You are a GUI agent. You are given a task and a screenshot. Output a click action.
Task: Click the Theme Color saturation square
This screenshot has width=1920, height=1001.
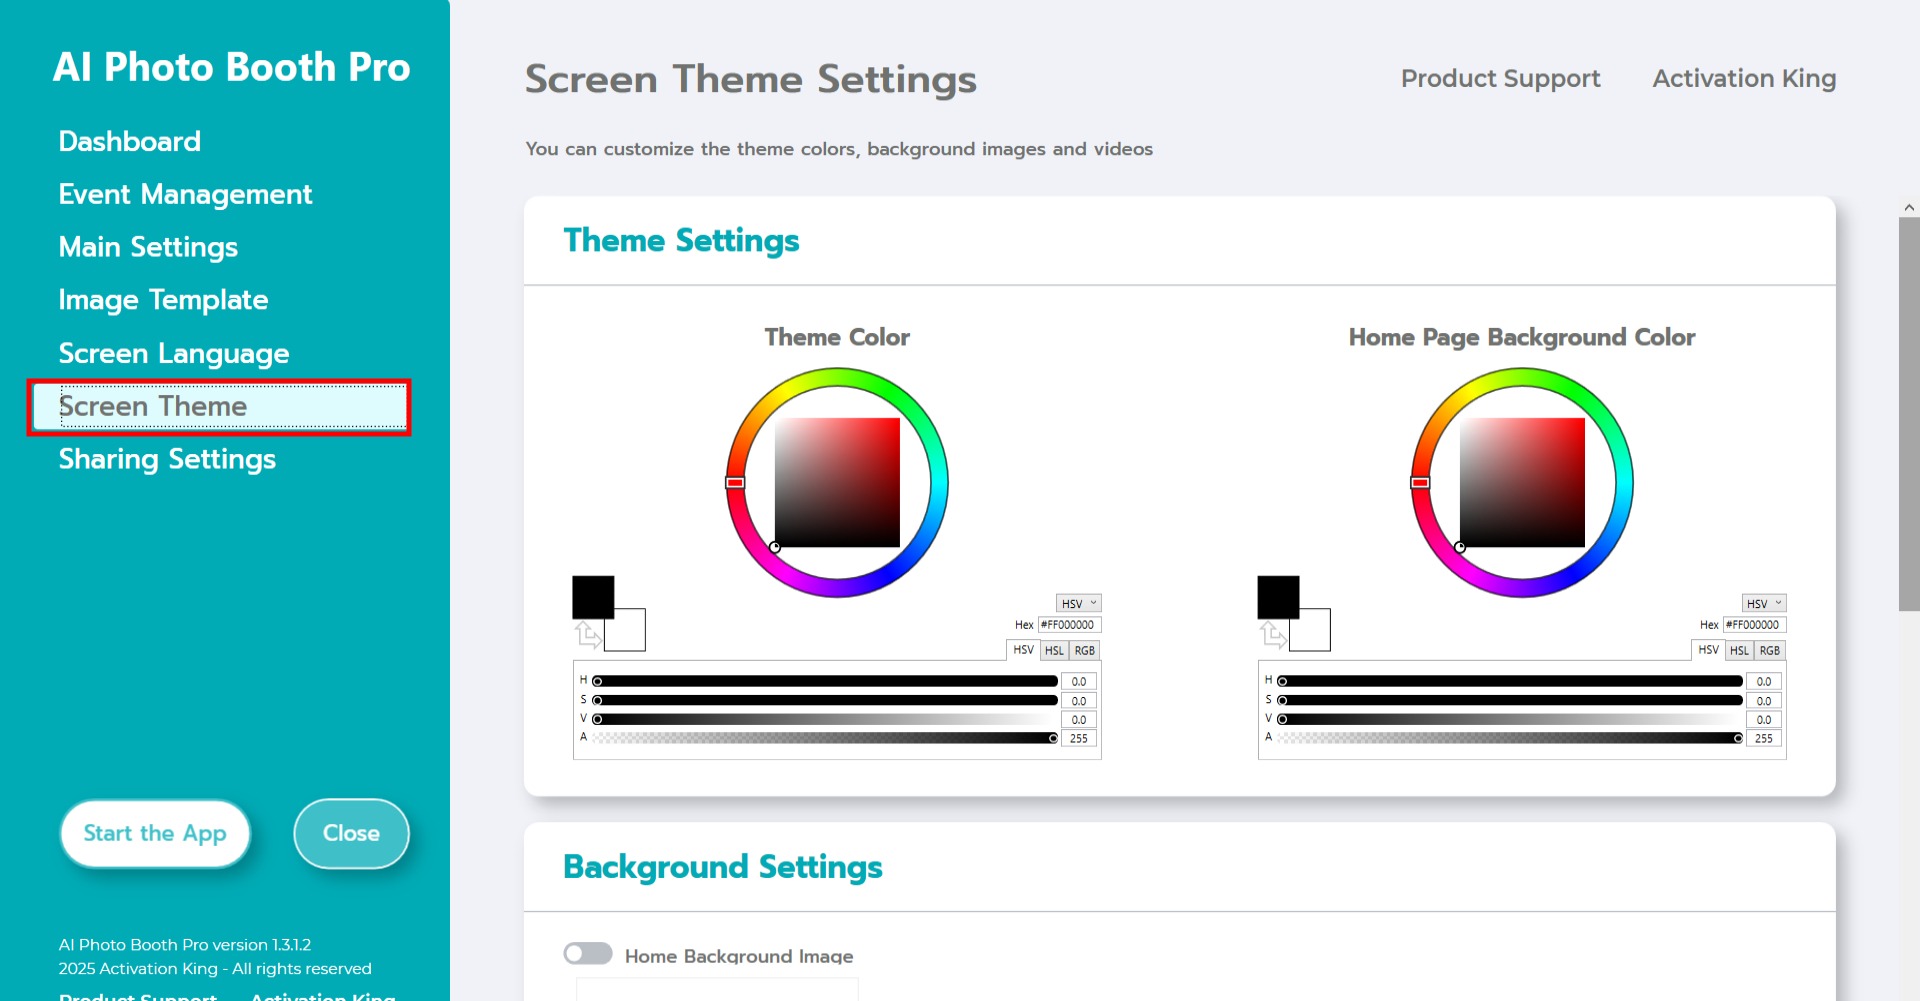[x=837, y=482]
